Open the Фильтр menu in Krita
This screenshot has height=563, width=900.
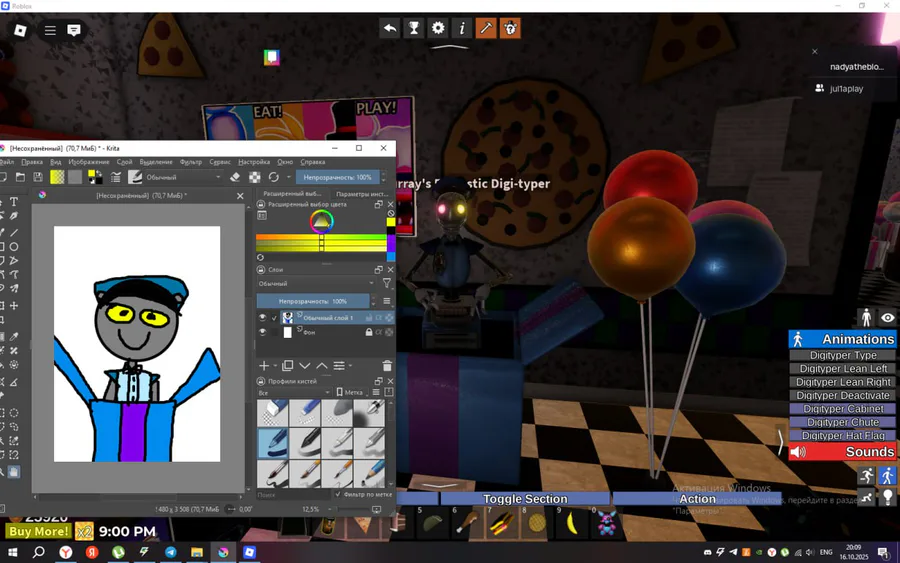click(x=191, y=162)
